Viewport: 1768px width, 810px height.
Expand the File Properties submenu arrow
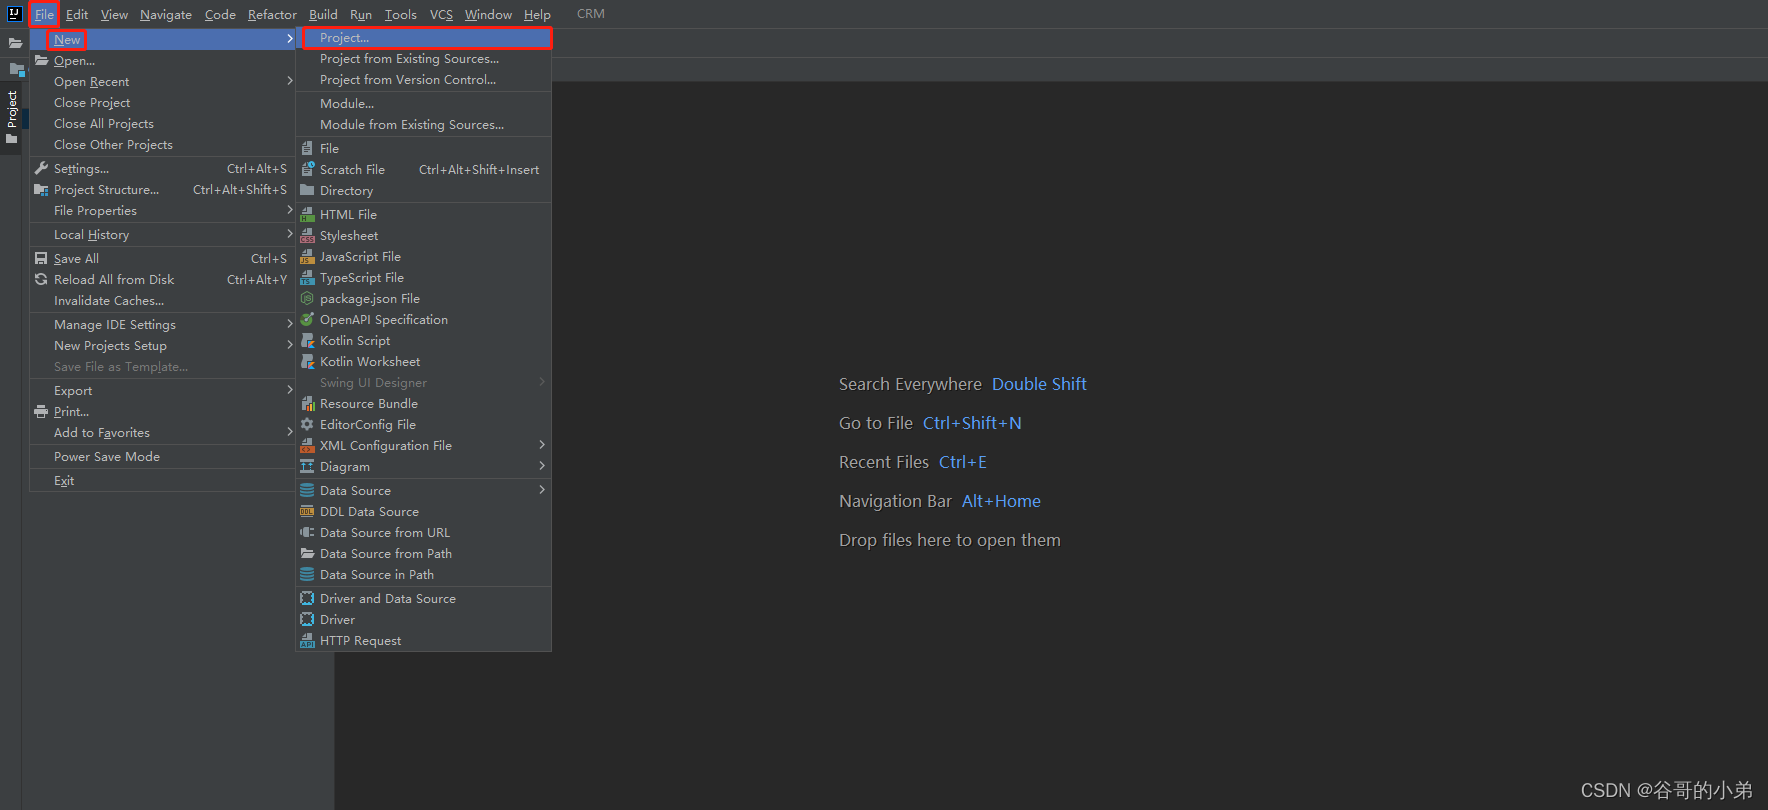pyautogui.click(x=290, y=210)
